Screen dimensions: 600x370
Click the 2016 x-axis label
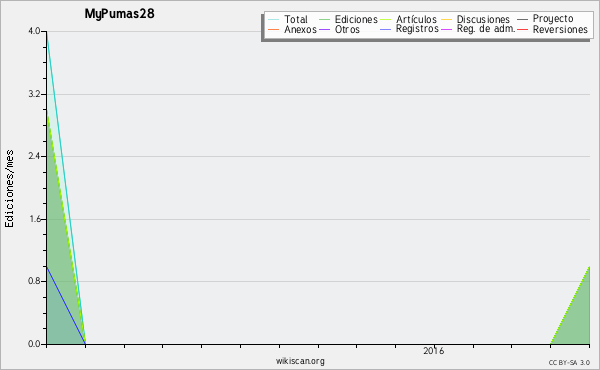pos(434,351)
